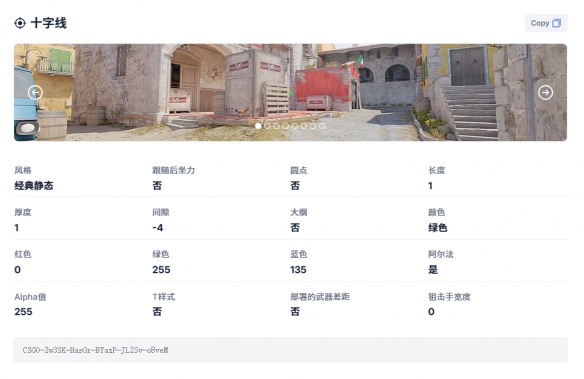The height and width of the screenshot is (379, 584).
Task: Click the 经典静态 style value
Action: (34, 185)
